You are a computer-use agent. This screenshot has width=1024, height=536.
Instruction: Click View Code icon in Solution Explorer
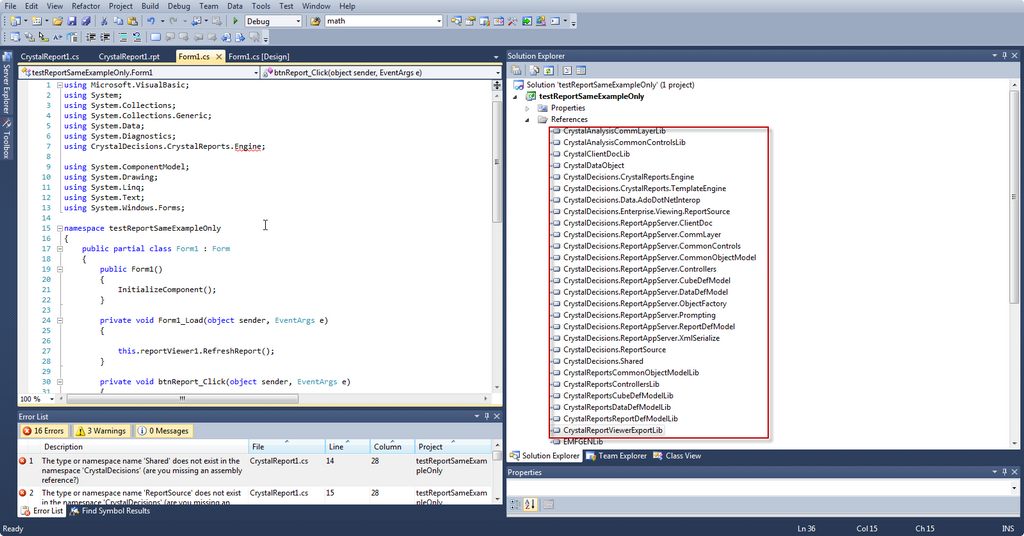tap(567, 71)
